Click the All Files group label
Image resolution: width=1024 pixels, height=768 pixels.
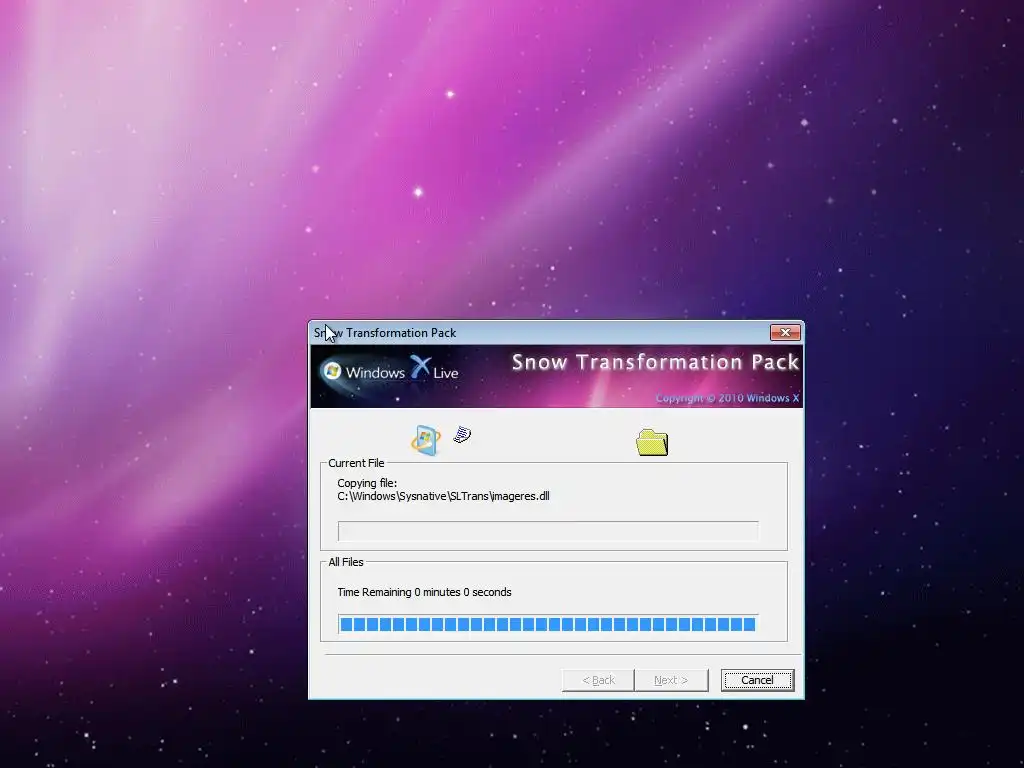[345, 562]
